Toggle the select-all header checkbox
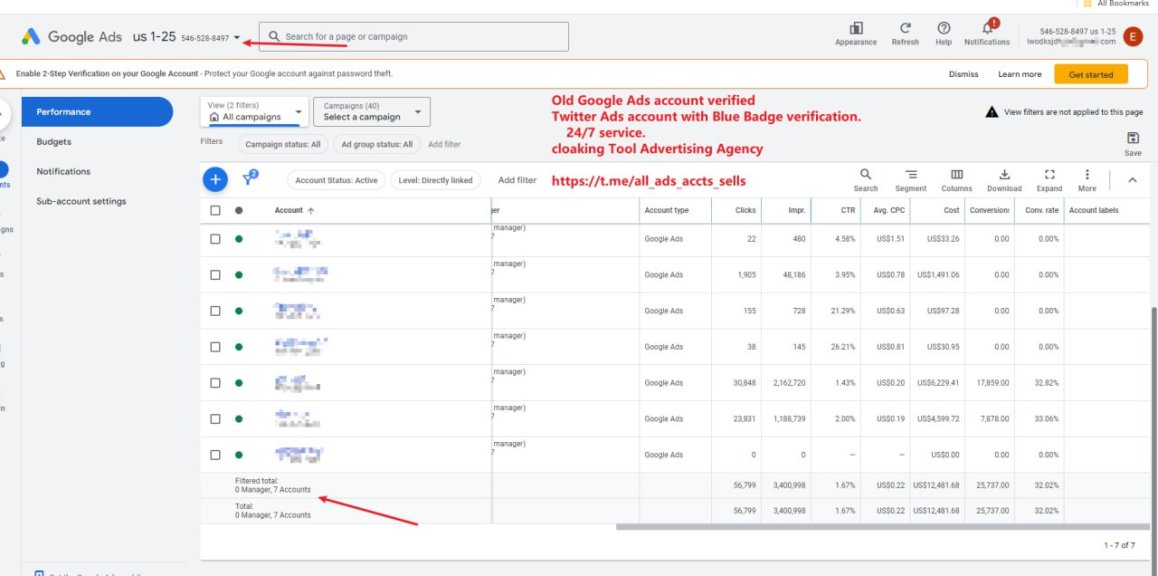Image resolution: width=1158 pixels, height=576 pixels. [215, 210]
